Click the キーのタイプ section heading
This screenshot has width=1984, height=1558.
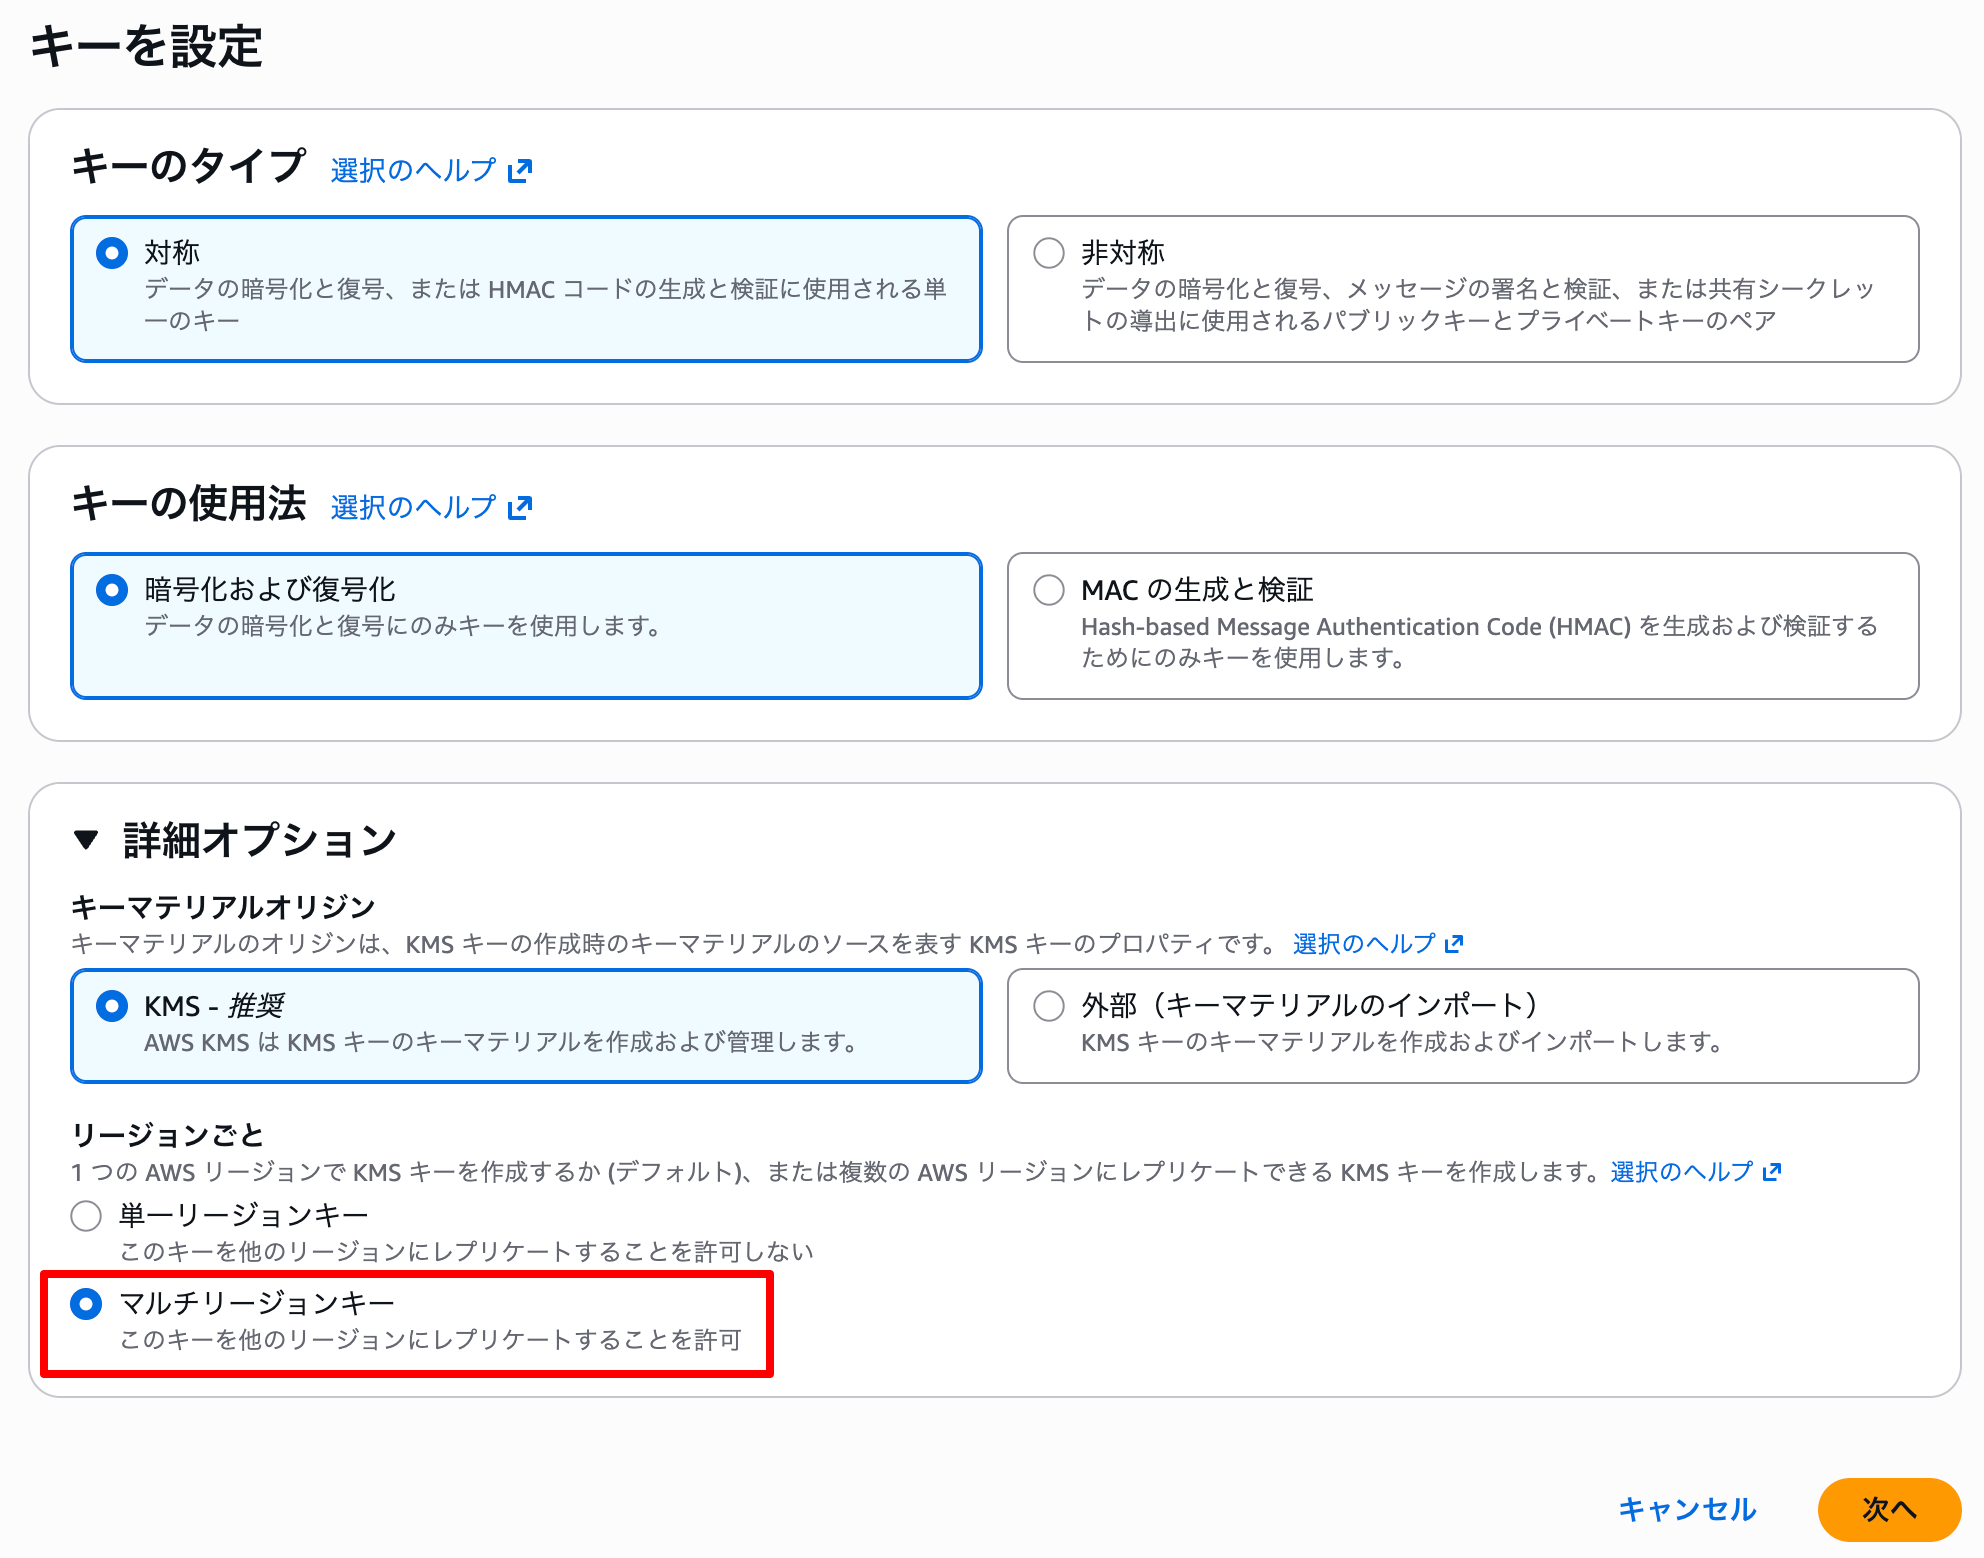coord(188,166)
